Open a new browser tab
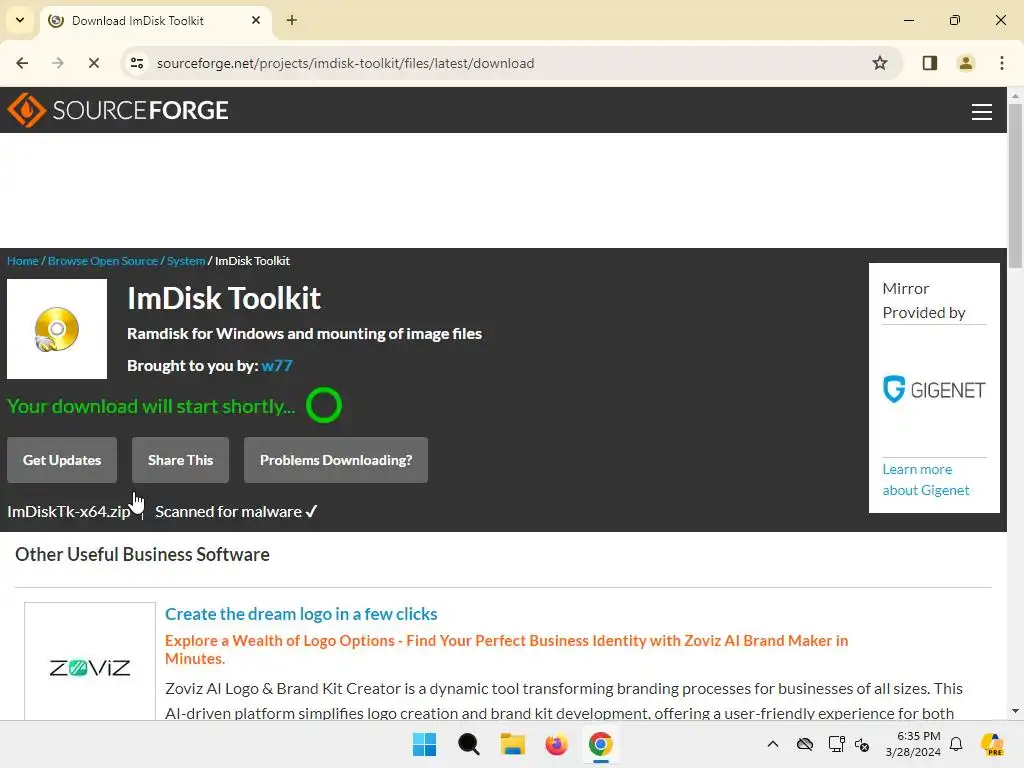This screenshot has height=768, width=1024. [x=292, y=20]
